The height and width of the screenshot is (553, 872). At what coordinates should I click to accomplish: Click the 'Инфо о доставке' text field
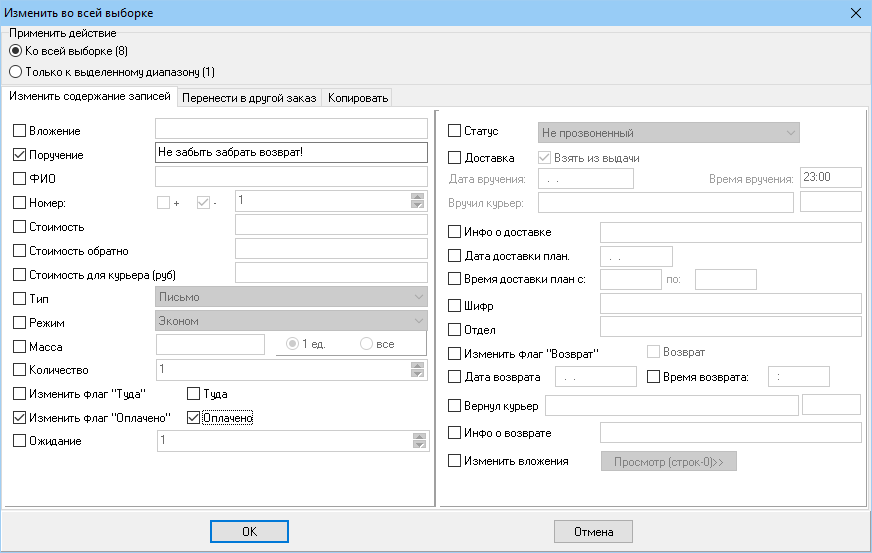[x=731, y=232]
